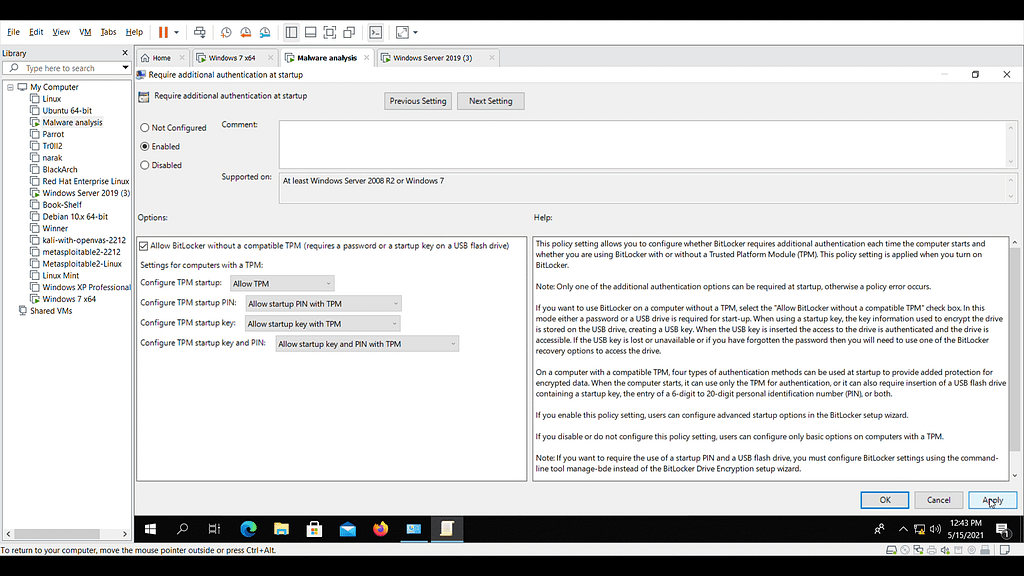Open File Explorer from the taskbar
Image resolution: width=1024 pixels, height=576 pixels.
click(x=281, y=529)
